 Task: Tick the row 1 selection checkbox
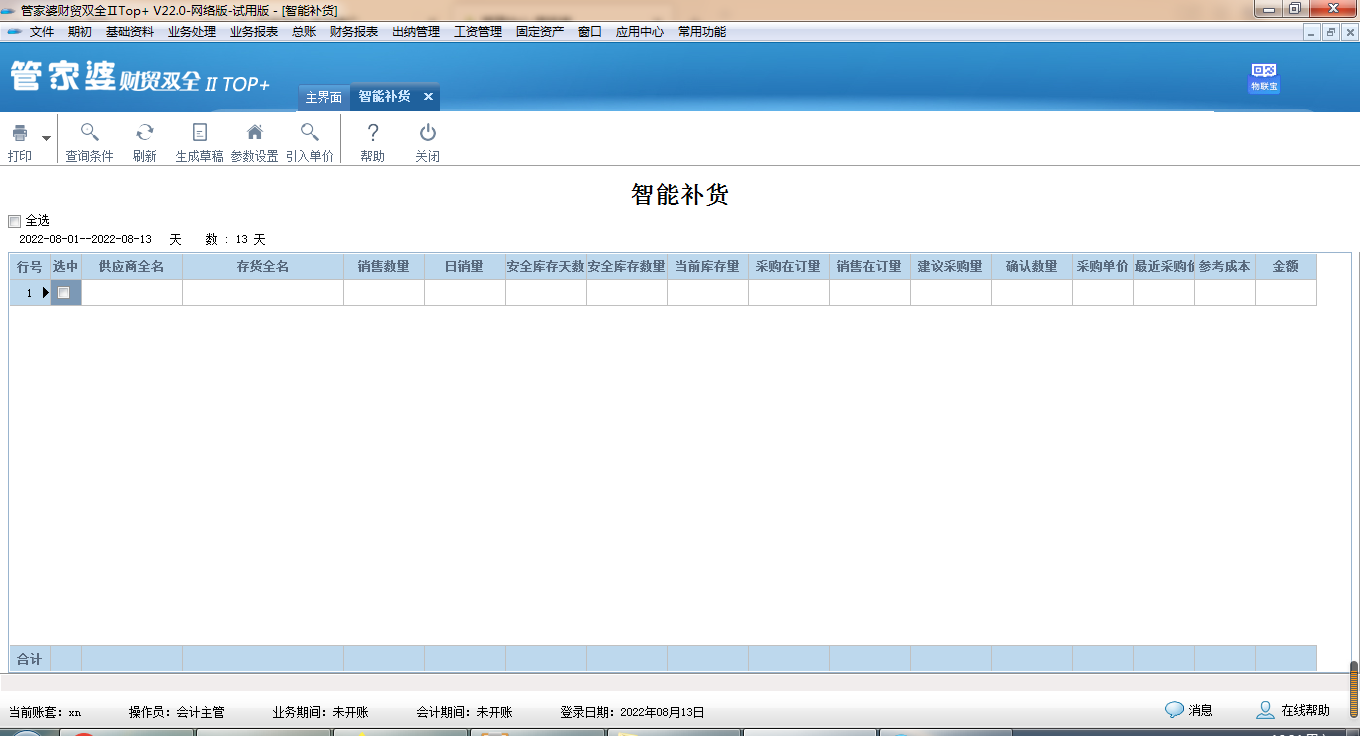coord(64,293)
